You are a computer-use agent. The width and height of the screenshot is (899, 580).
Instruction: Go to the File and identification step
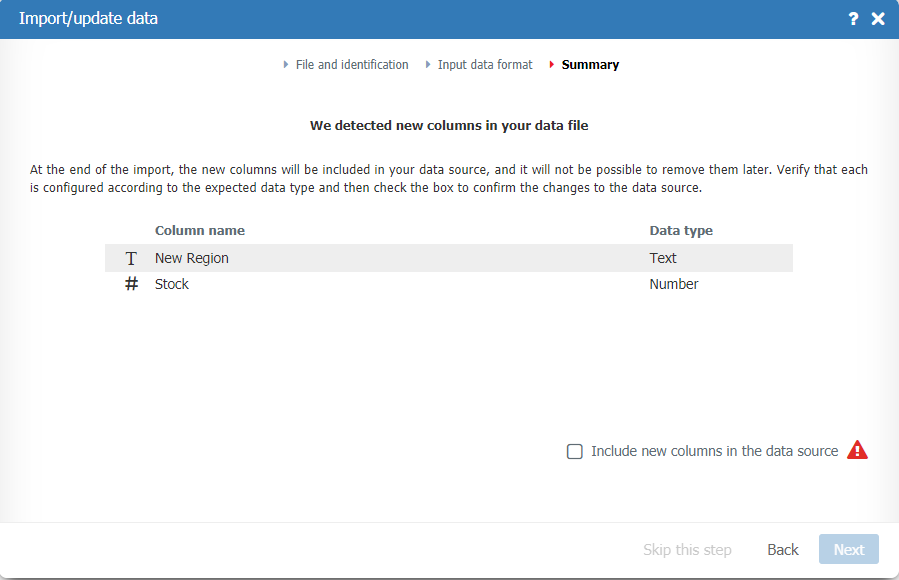point(352,65)
